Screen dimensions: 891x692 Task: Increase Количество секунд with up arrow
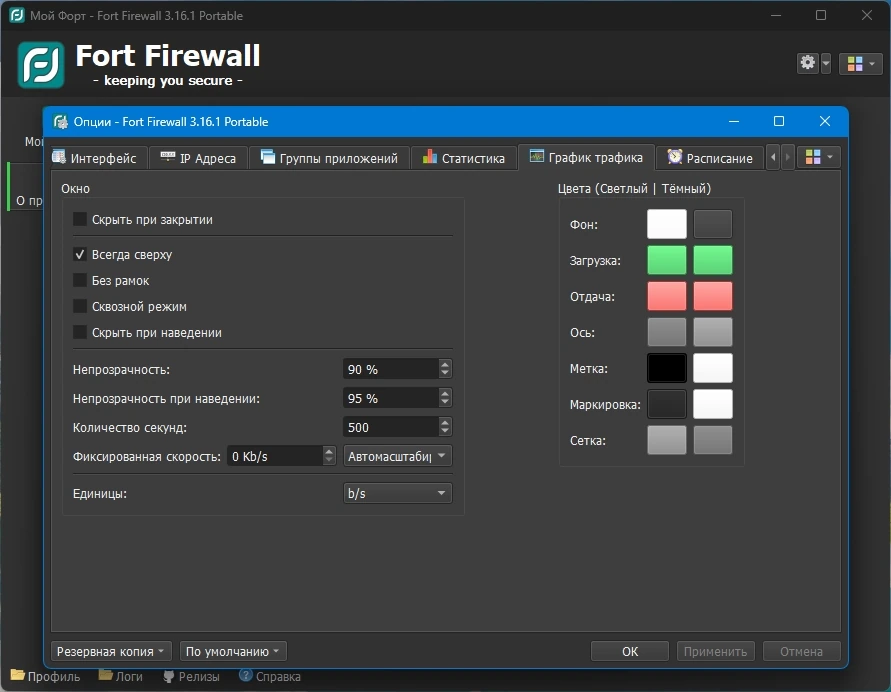[x=445, y=422]
